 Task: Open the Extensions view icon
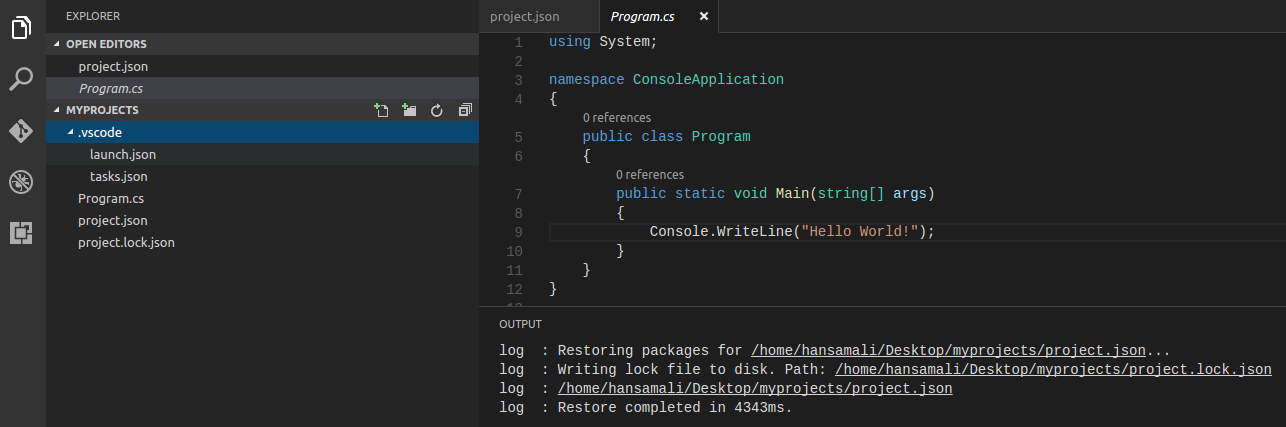coord(22,233)
